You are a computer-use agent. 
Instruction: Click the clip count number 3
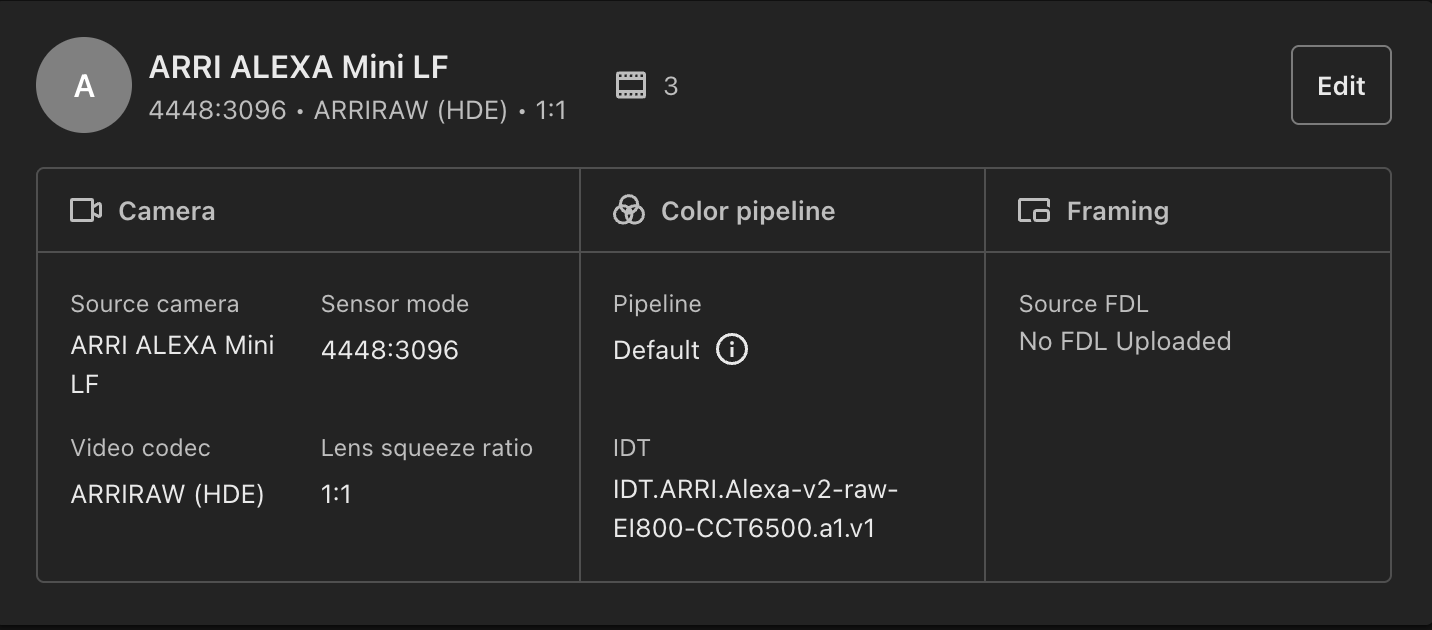coord(671,86)
